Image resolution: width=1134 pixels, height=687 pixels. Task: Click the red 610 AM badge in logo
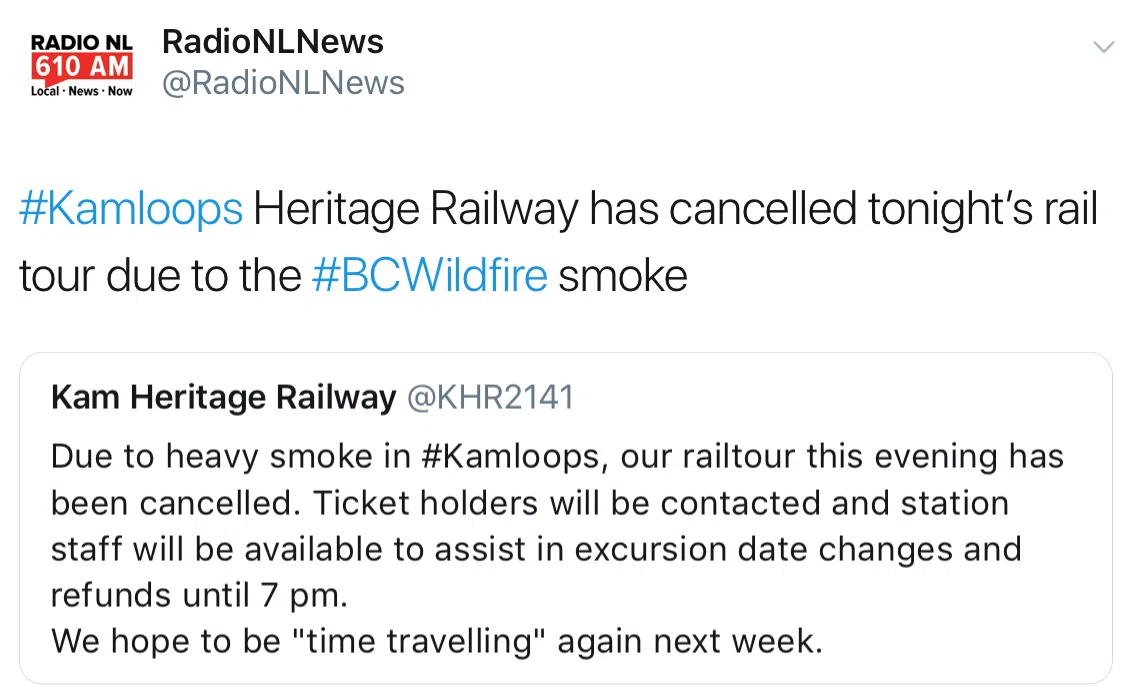(x=81, y=68)
